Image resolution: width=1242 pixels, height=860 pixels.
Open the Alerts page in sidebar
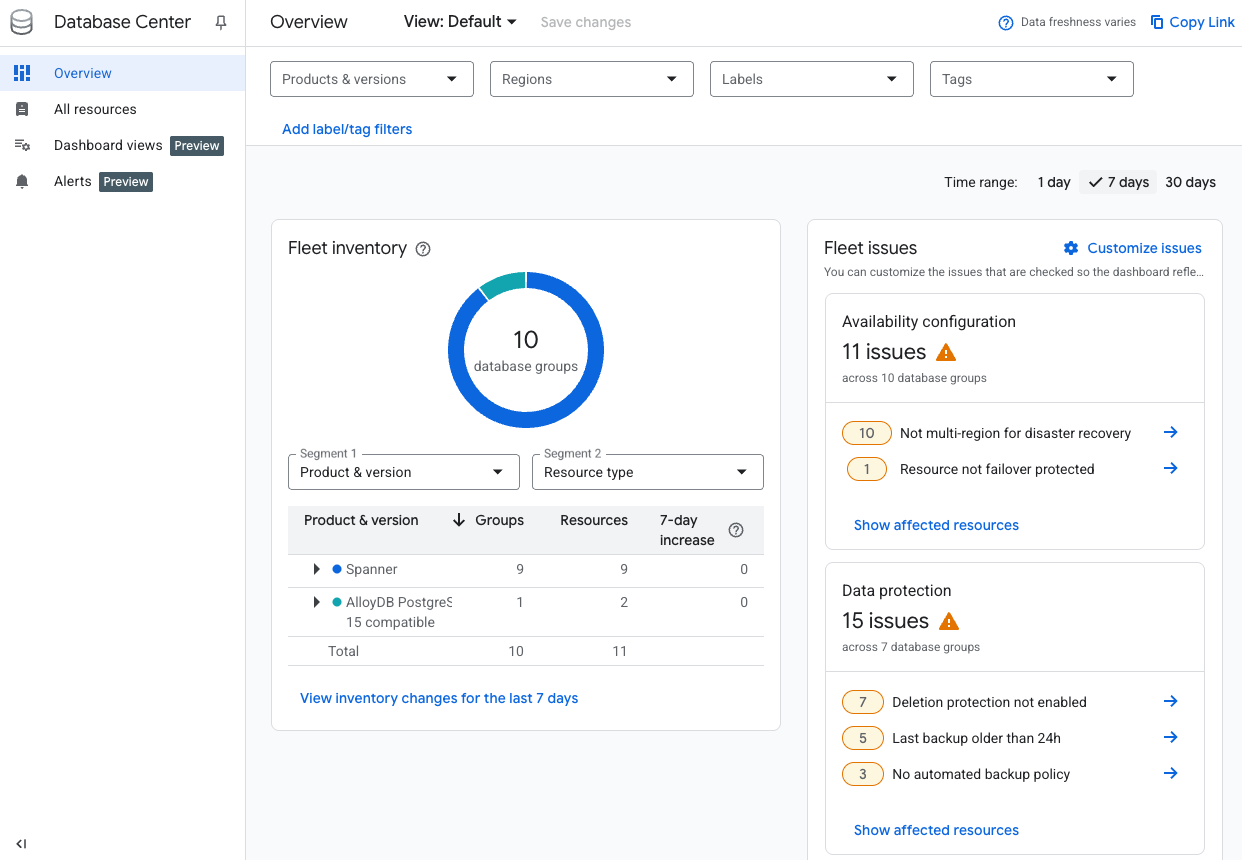coord(73,181)
